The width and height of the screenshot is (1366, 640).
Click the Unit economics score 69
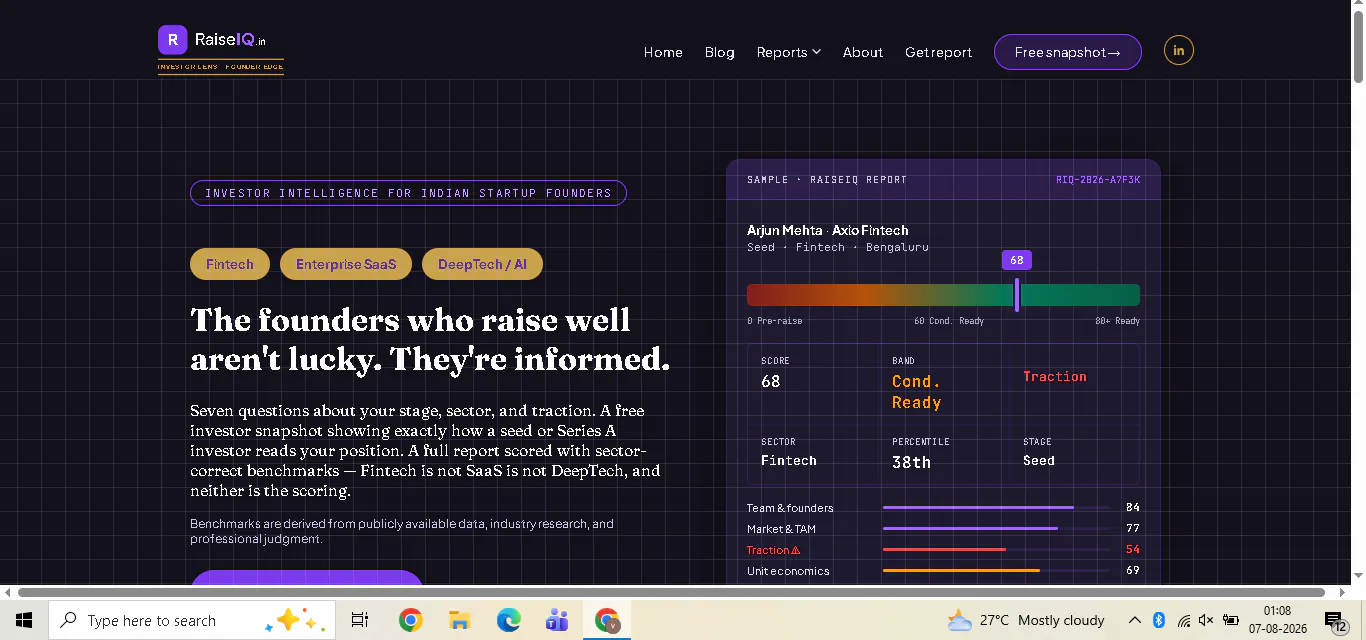1133,571
